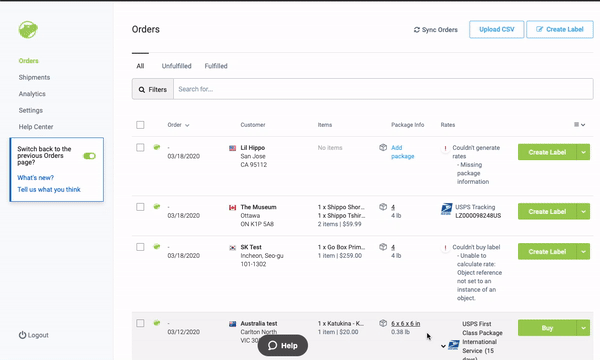
Task: Click the package box icon for The Museum
Action: (383, 207)
